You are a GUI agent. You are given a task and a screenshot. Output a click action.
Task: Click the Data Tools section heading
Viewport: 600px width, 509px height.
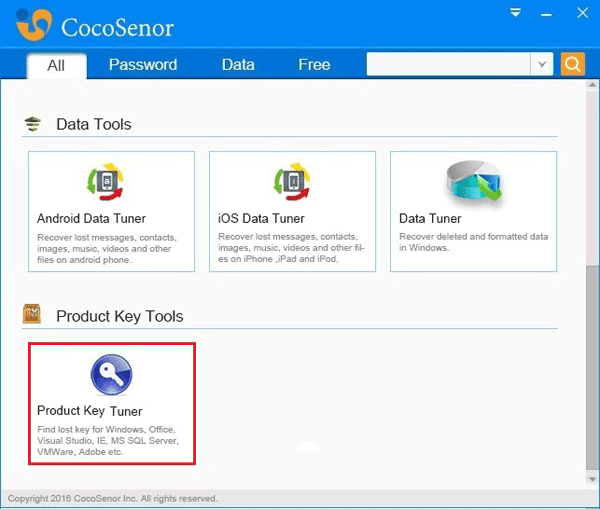click(94, 124)
